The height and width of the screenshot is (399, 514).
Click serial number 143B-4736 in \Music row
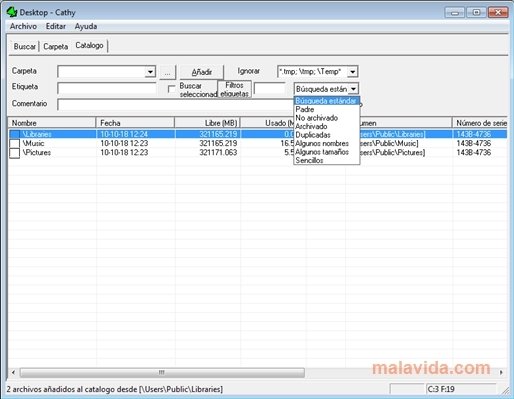pos(474,143)
